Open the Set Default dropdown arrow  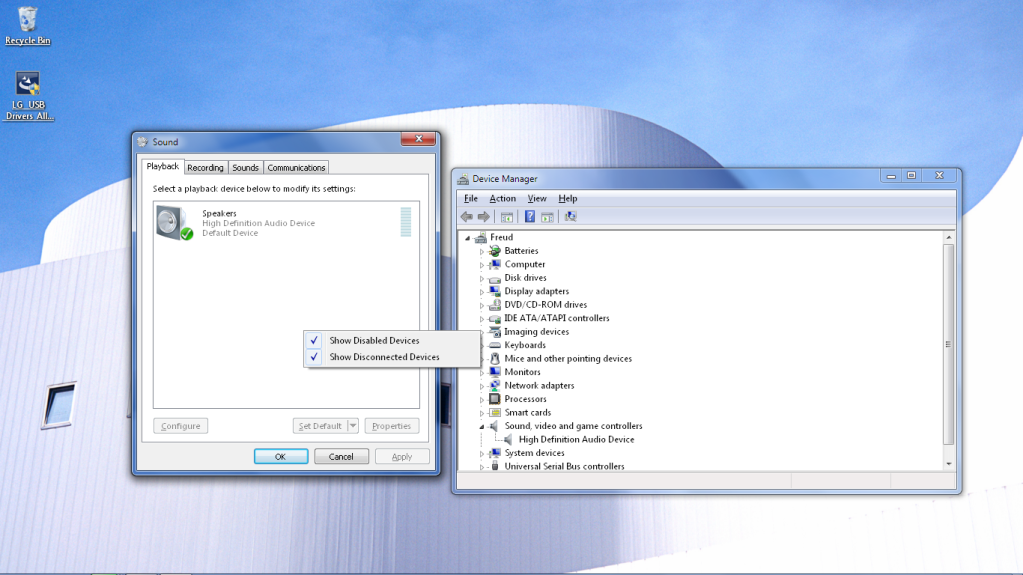tap(353, 426)
